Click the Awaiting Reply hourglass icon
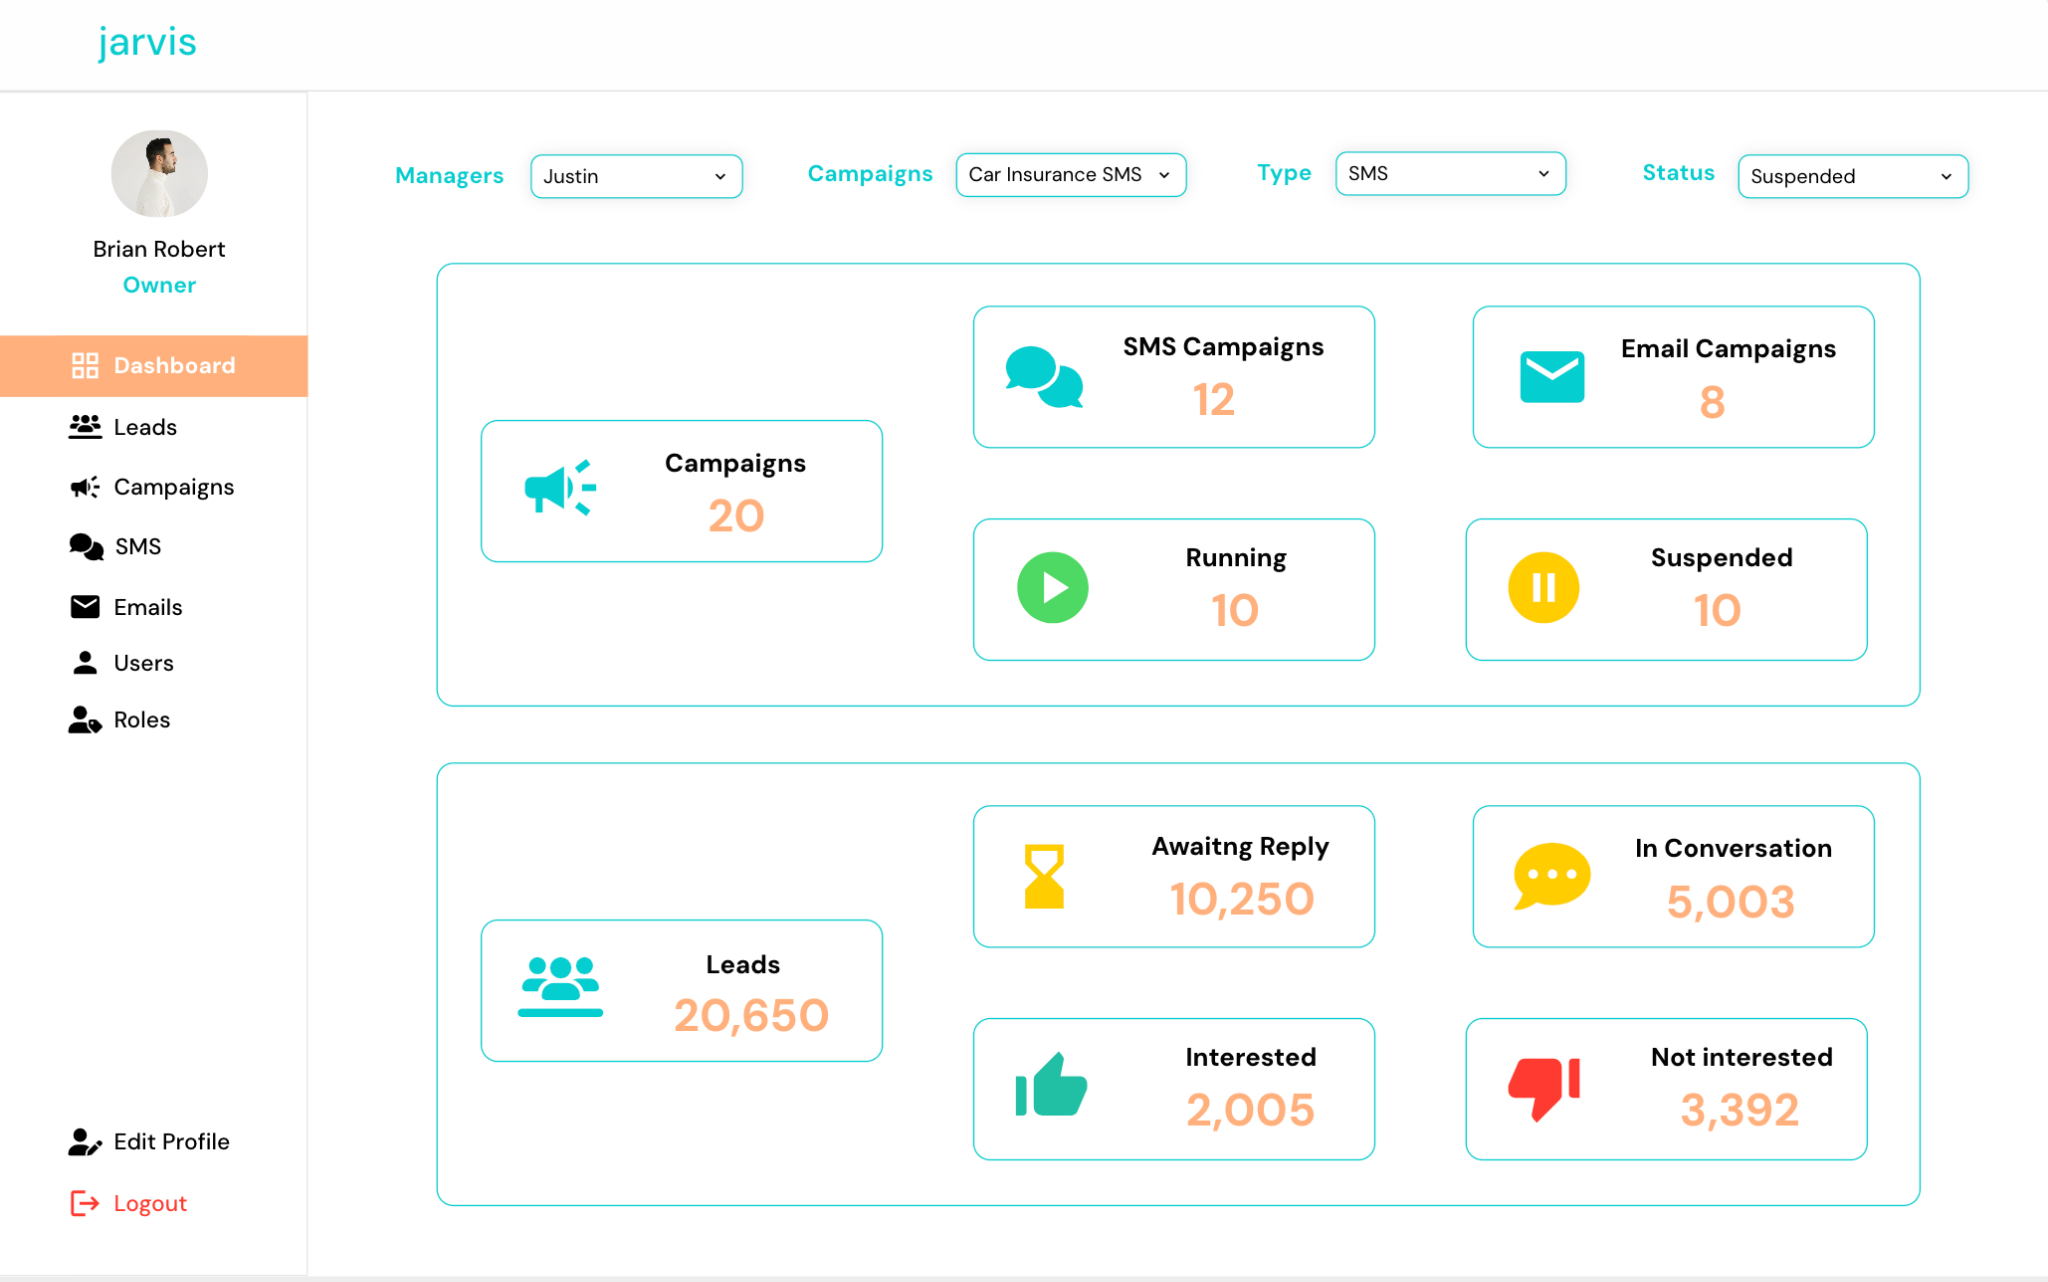Screen dimensions: 2048x1282 [1044, 876]
